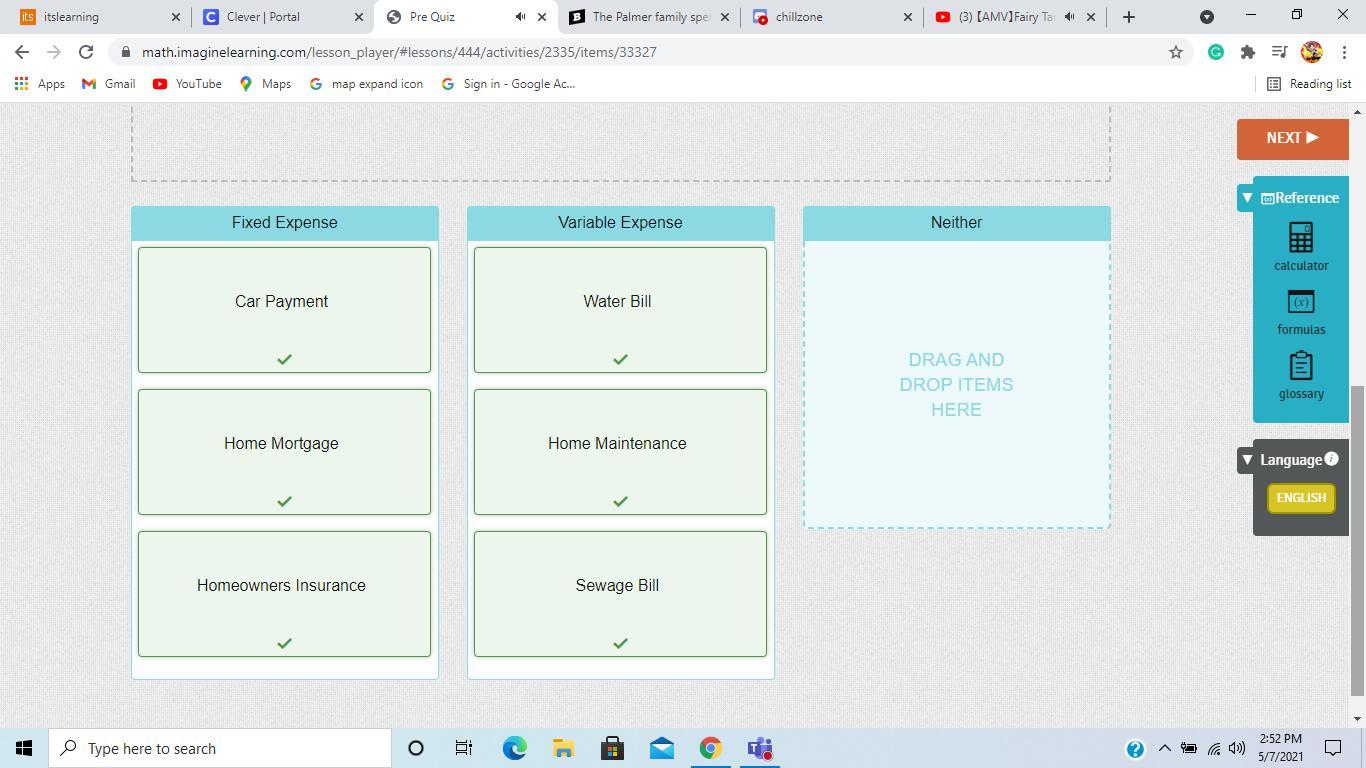Click the address bar URL
This screenshot has height=768, width=1366.
(399, 52)
